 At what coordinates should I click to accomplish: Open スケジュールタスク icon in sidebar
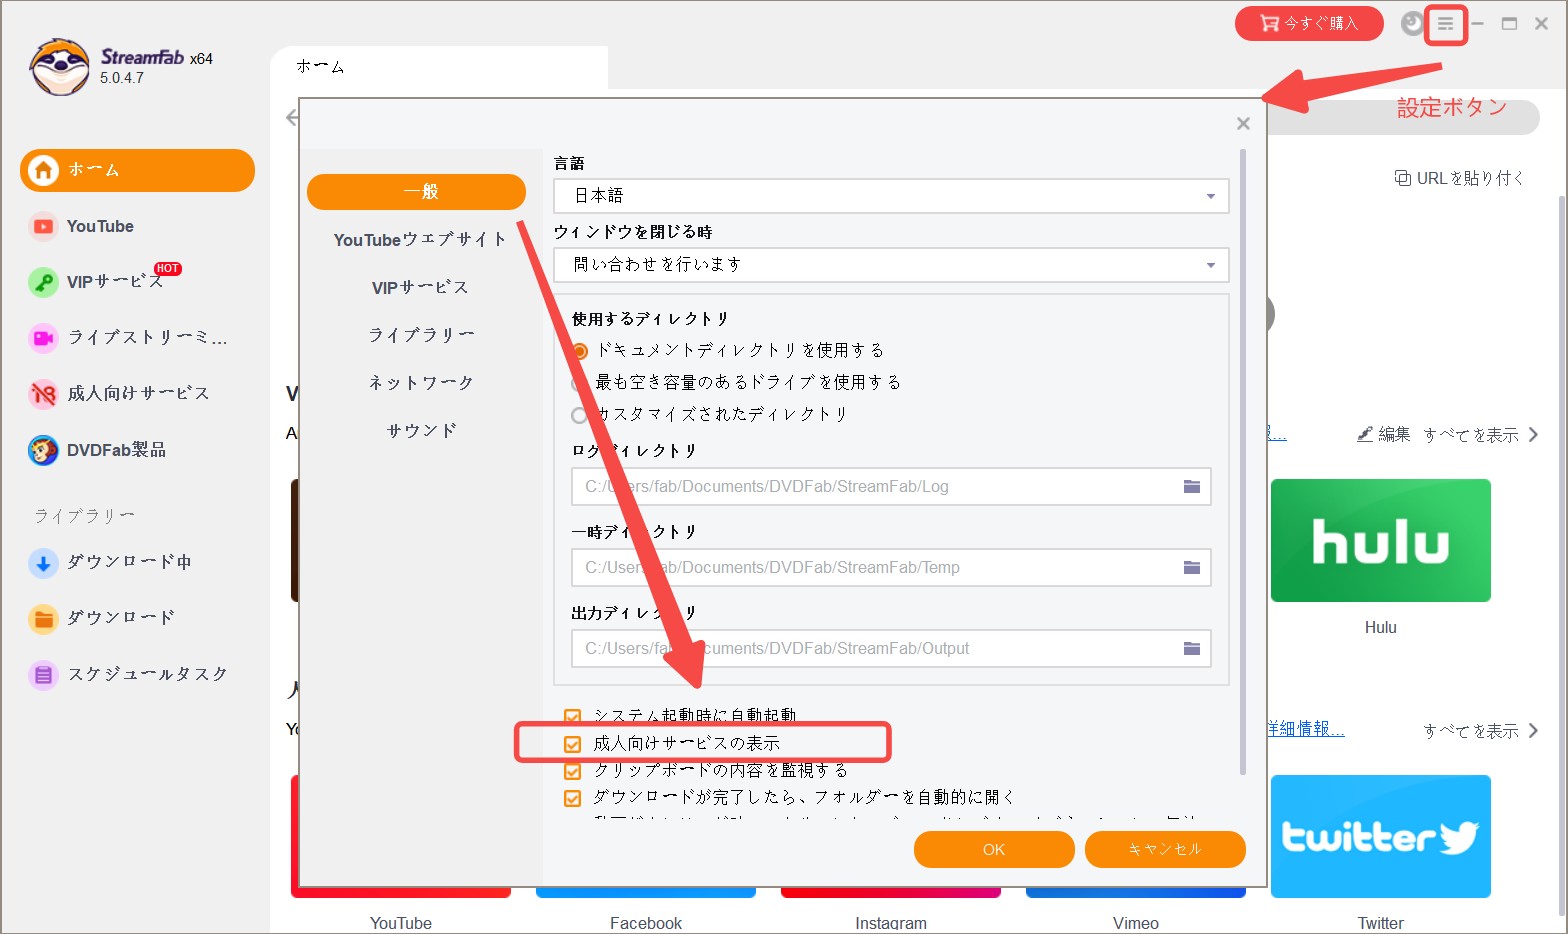click(x=43, y=675)
